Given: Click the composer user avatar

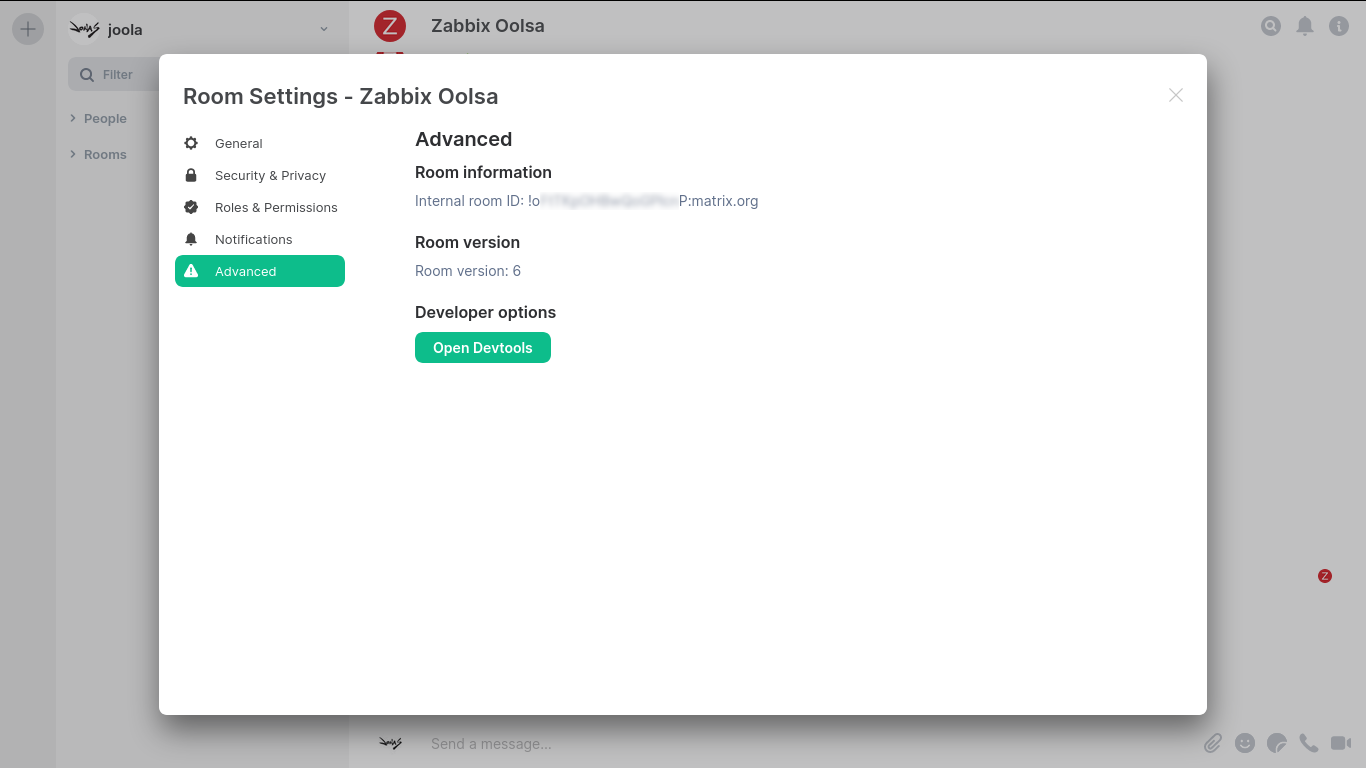Looking at the screenshot, I should point(390,743).
